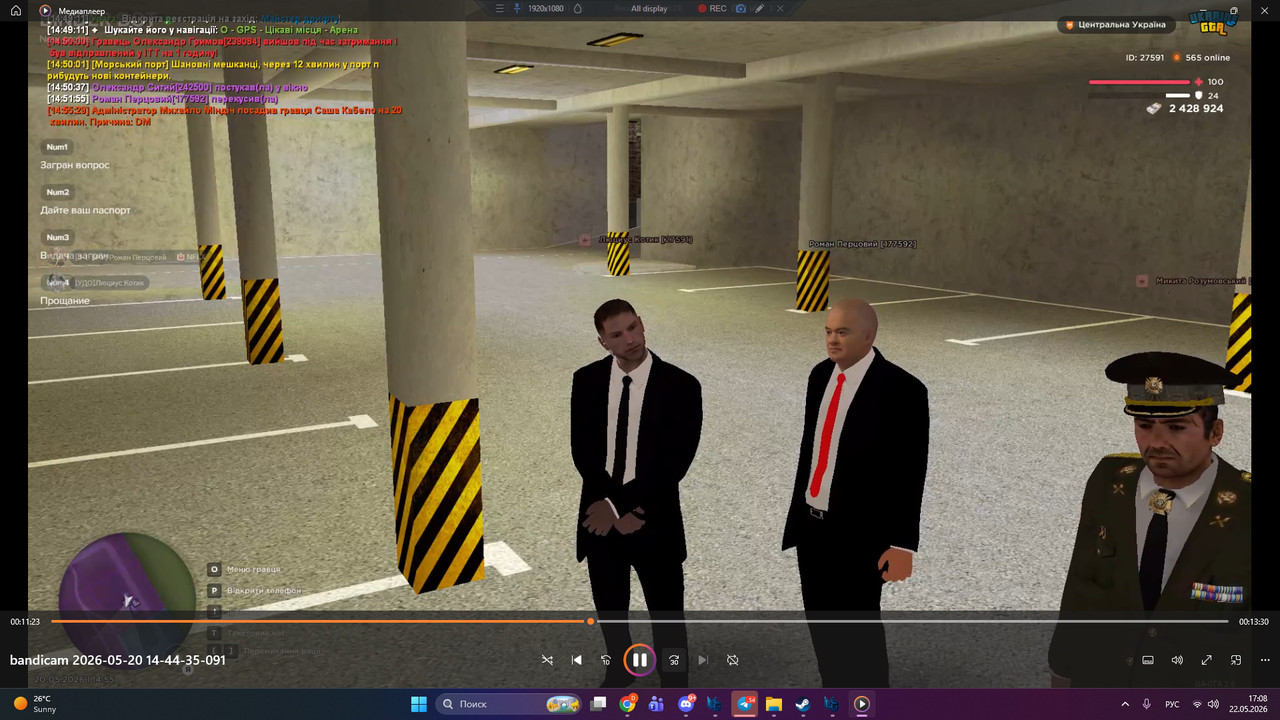Open File Explorer from taskbar
The height and width of the screenshot is (720, 1280).
(x=773, y=704)
